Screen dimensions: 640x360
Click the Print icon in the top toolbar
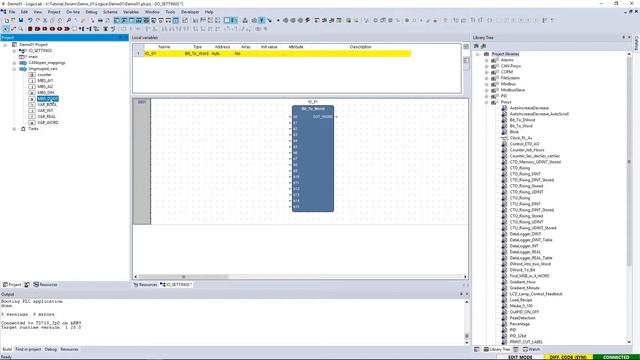coord(100,20)
